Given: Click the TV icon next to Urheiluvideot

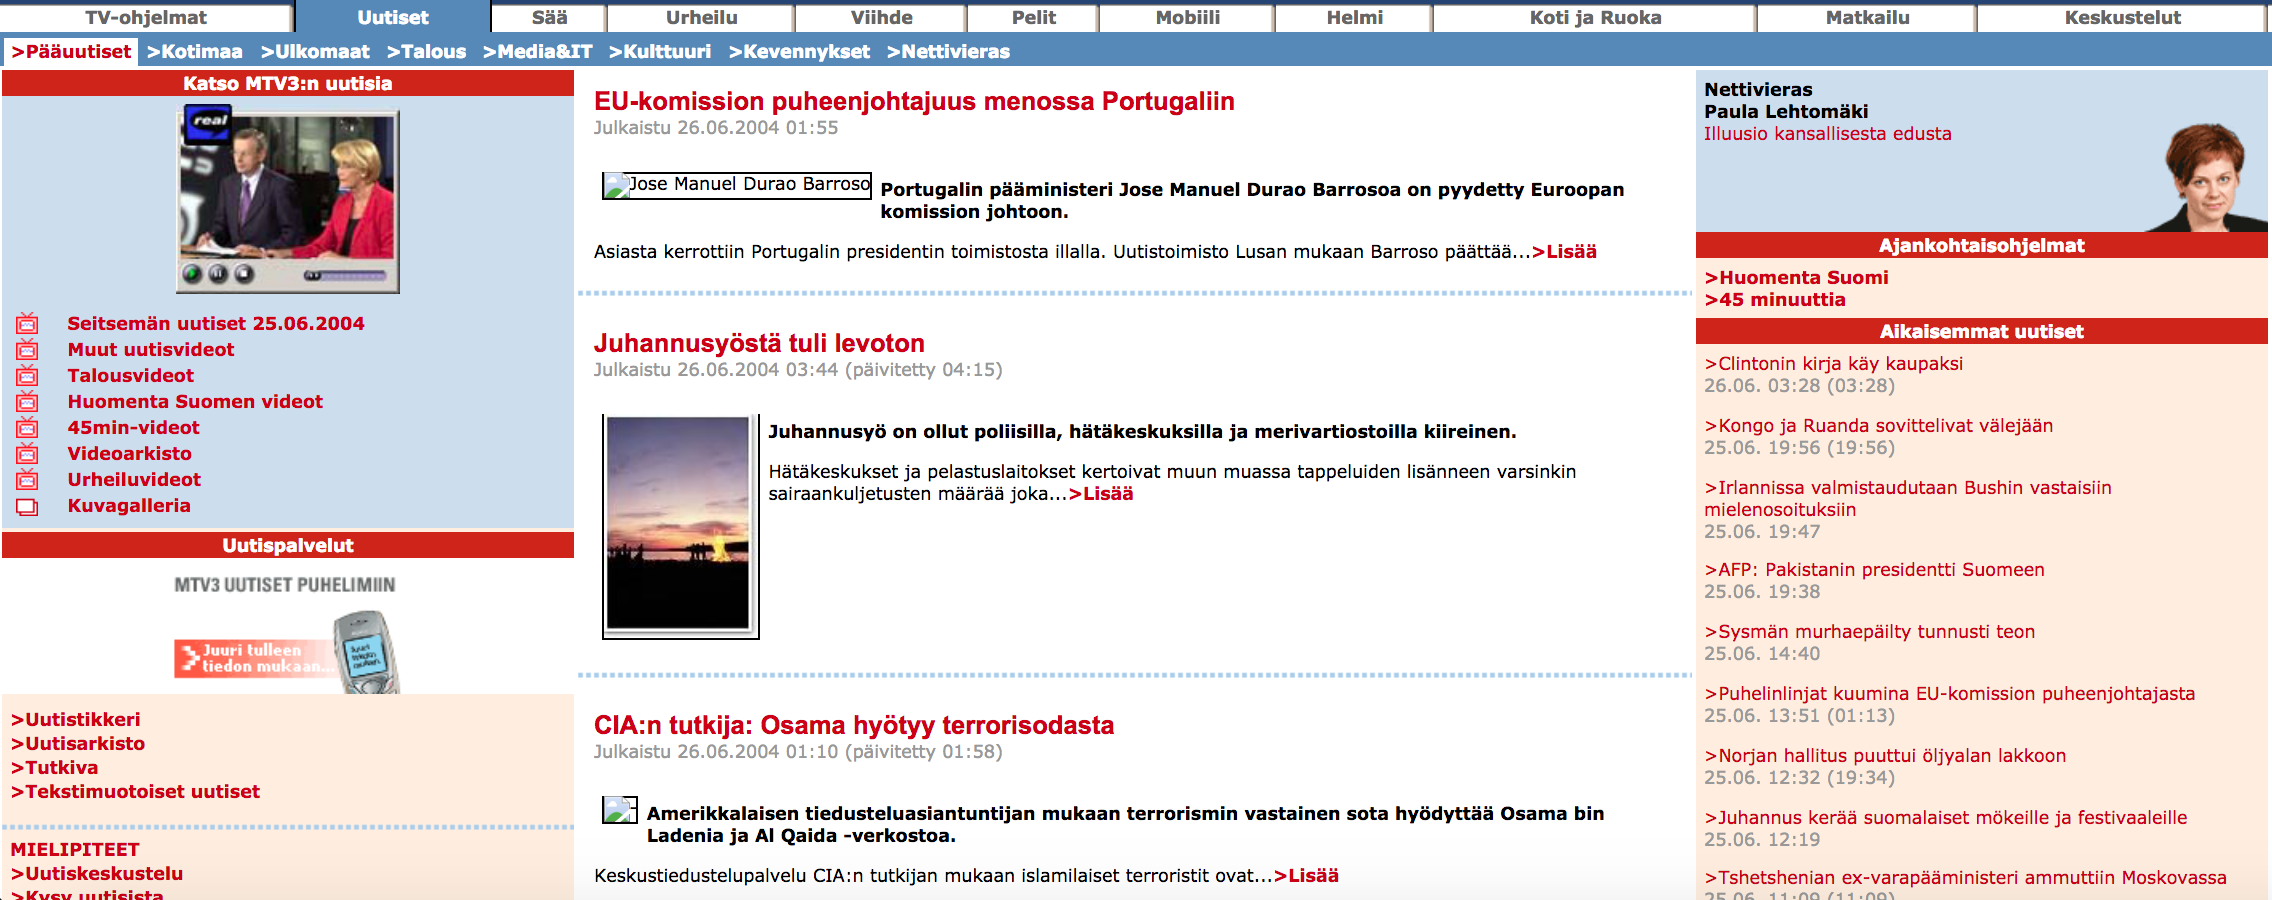Looking at the screenshot, I should click(x=27, y=479).
